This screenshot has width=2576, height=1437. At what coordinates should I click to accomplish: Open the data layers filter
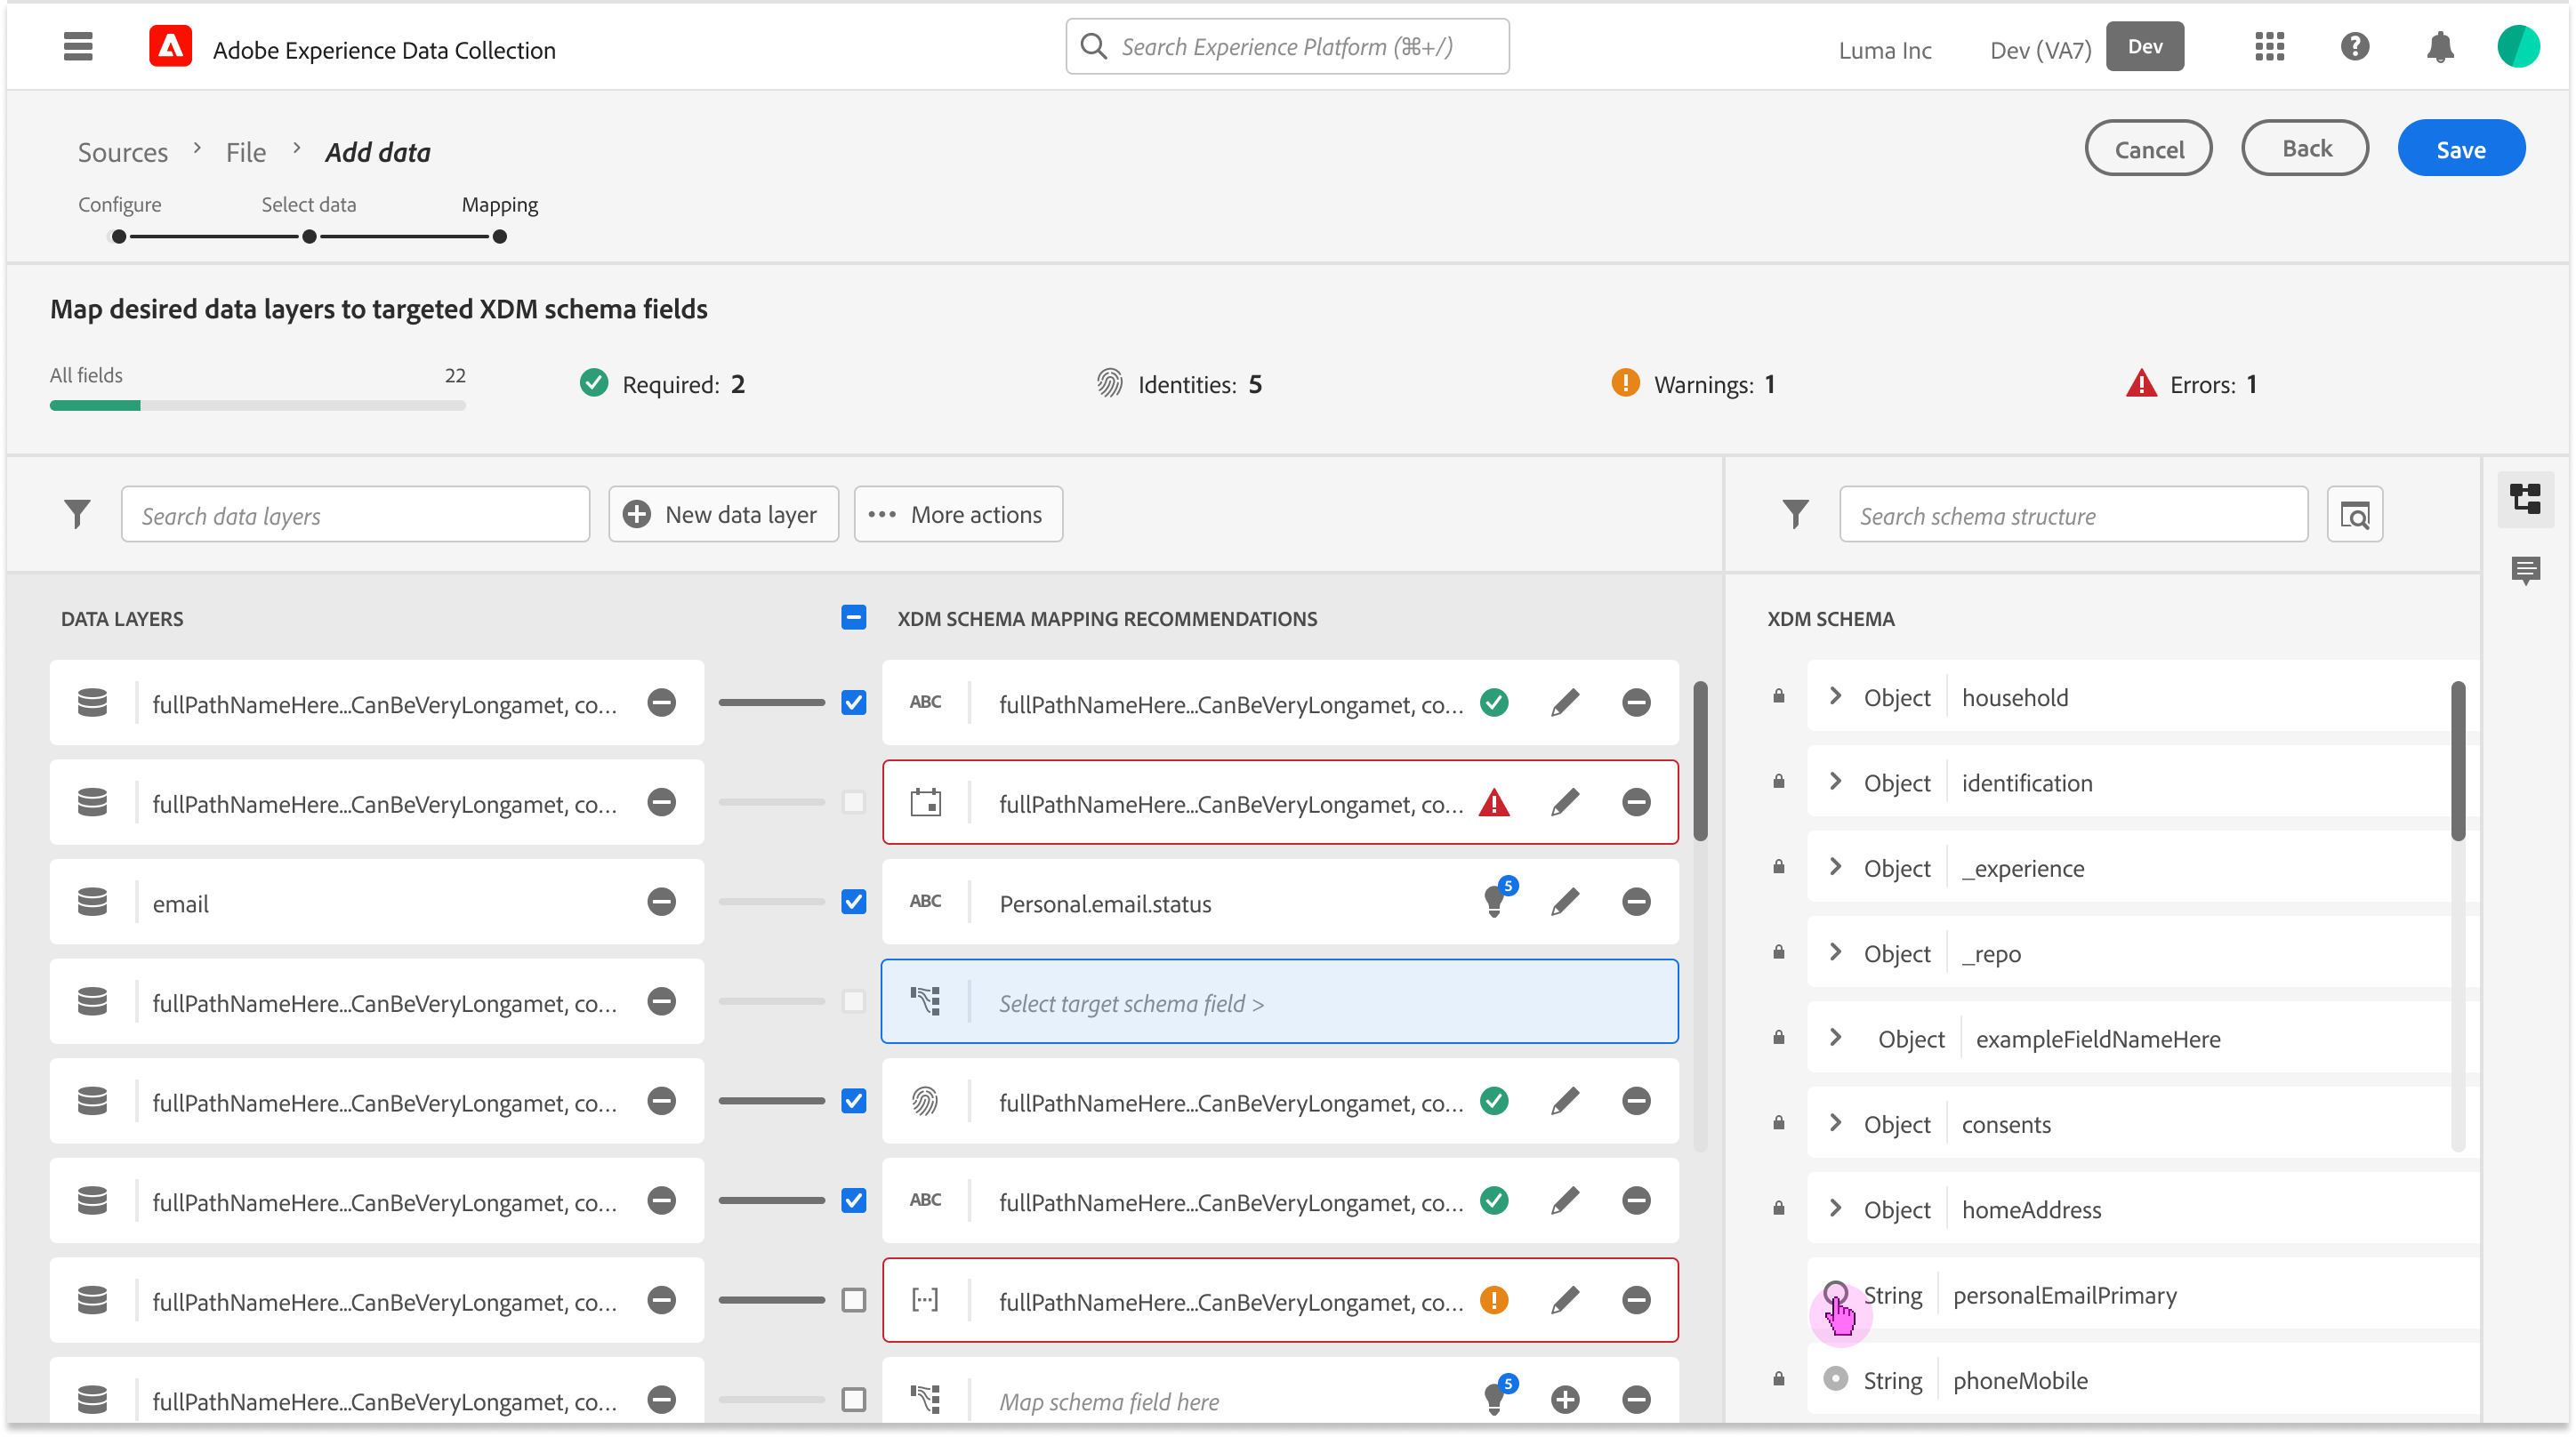[77, 513]
